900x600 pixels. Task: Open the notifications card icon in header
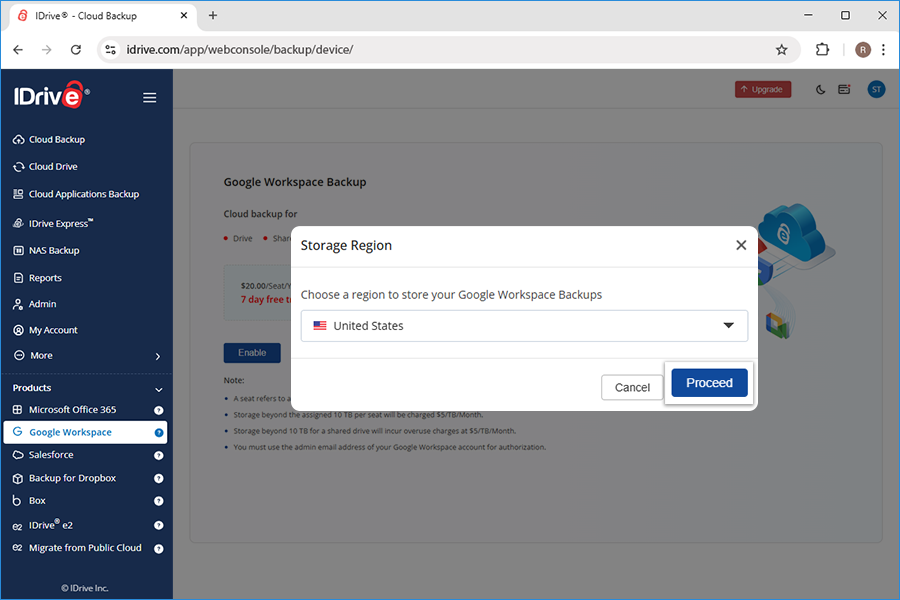844,90
